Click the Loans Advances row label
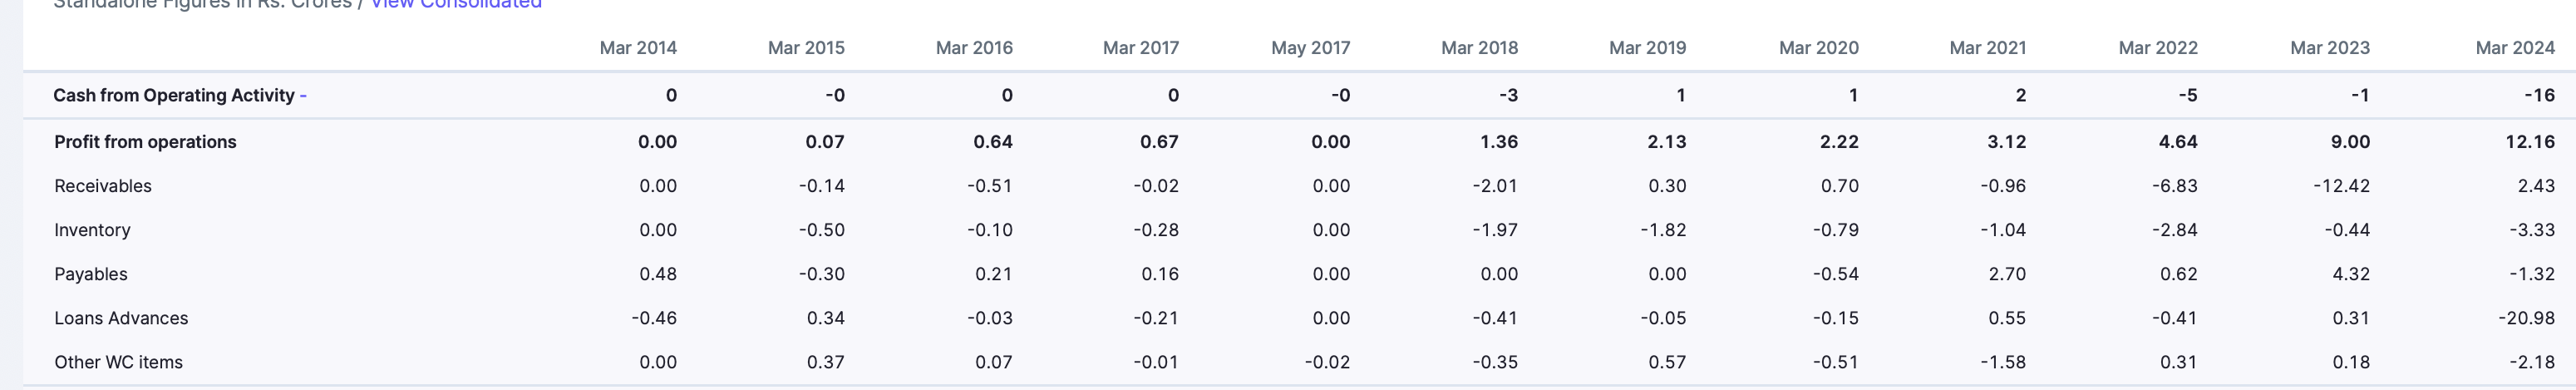 click(x=121, y=318)
